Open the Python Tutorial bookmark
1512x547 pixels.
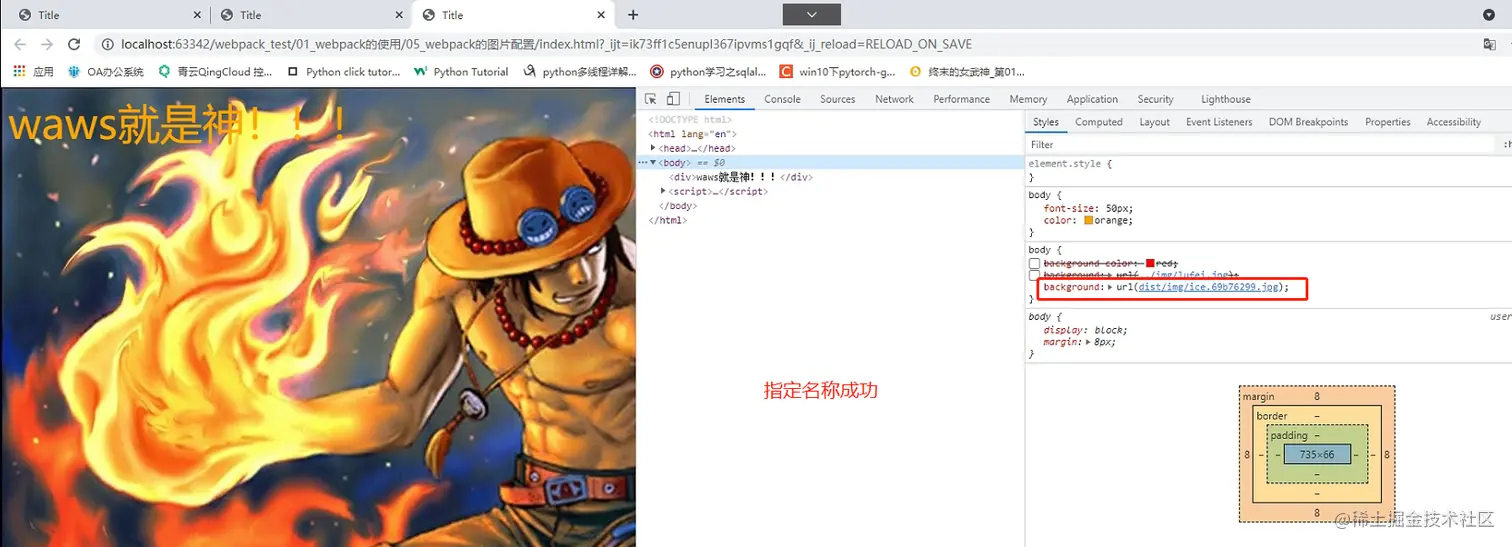[461, 72]
